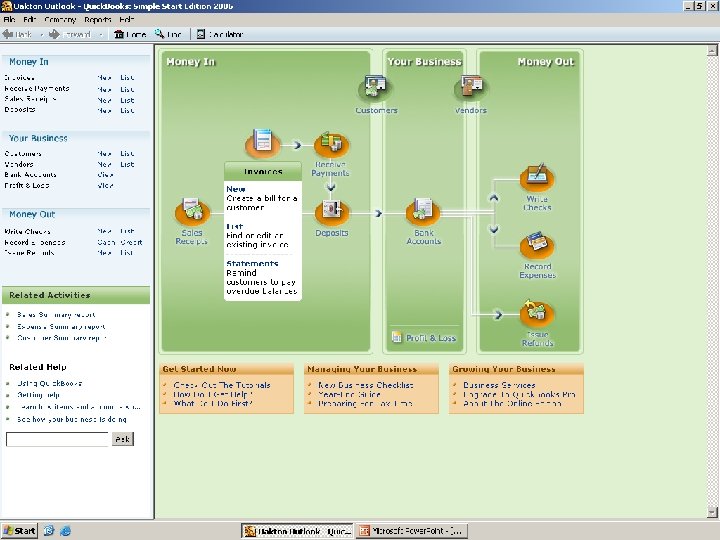Viewport: 720px width, 540px height.
Task: Open Check Out The Tutorials link
Action: (222, 385)
